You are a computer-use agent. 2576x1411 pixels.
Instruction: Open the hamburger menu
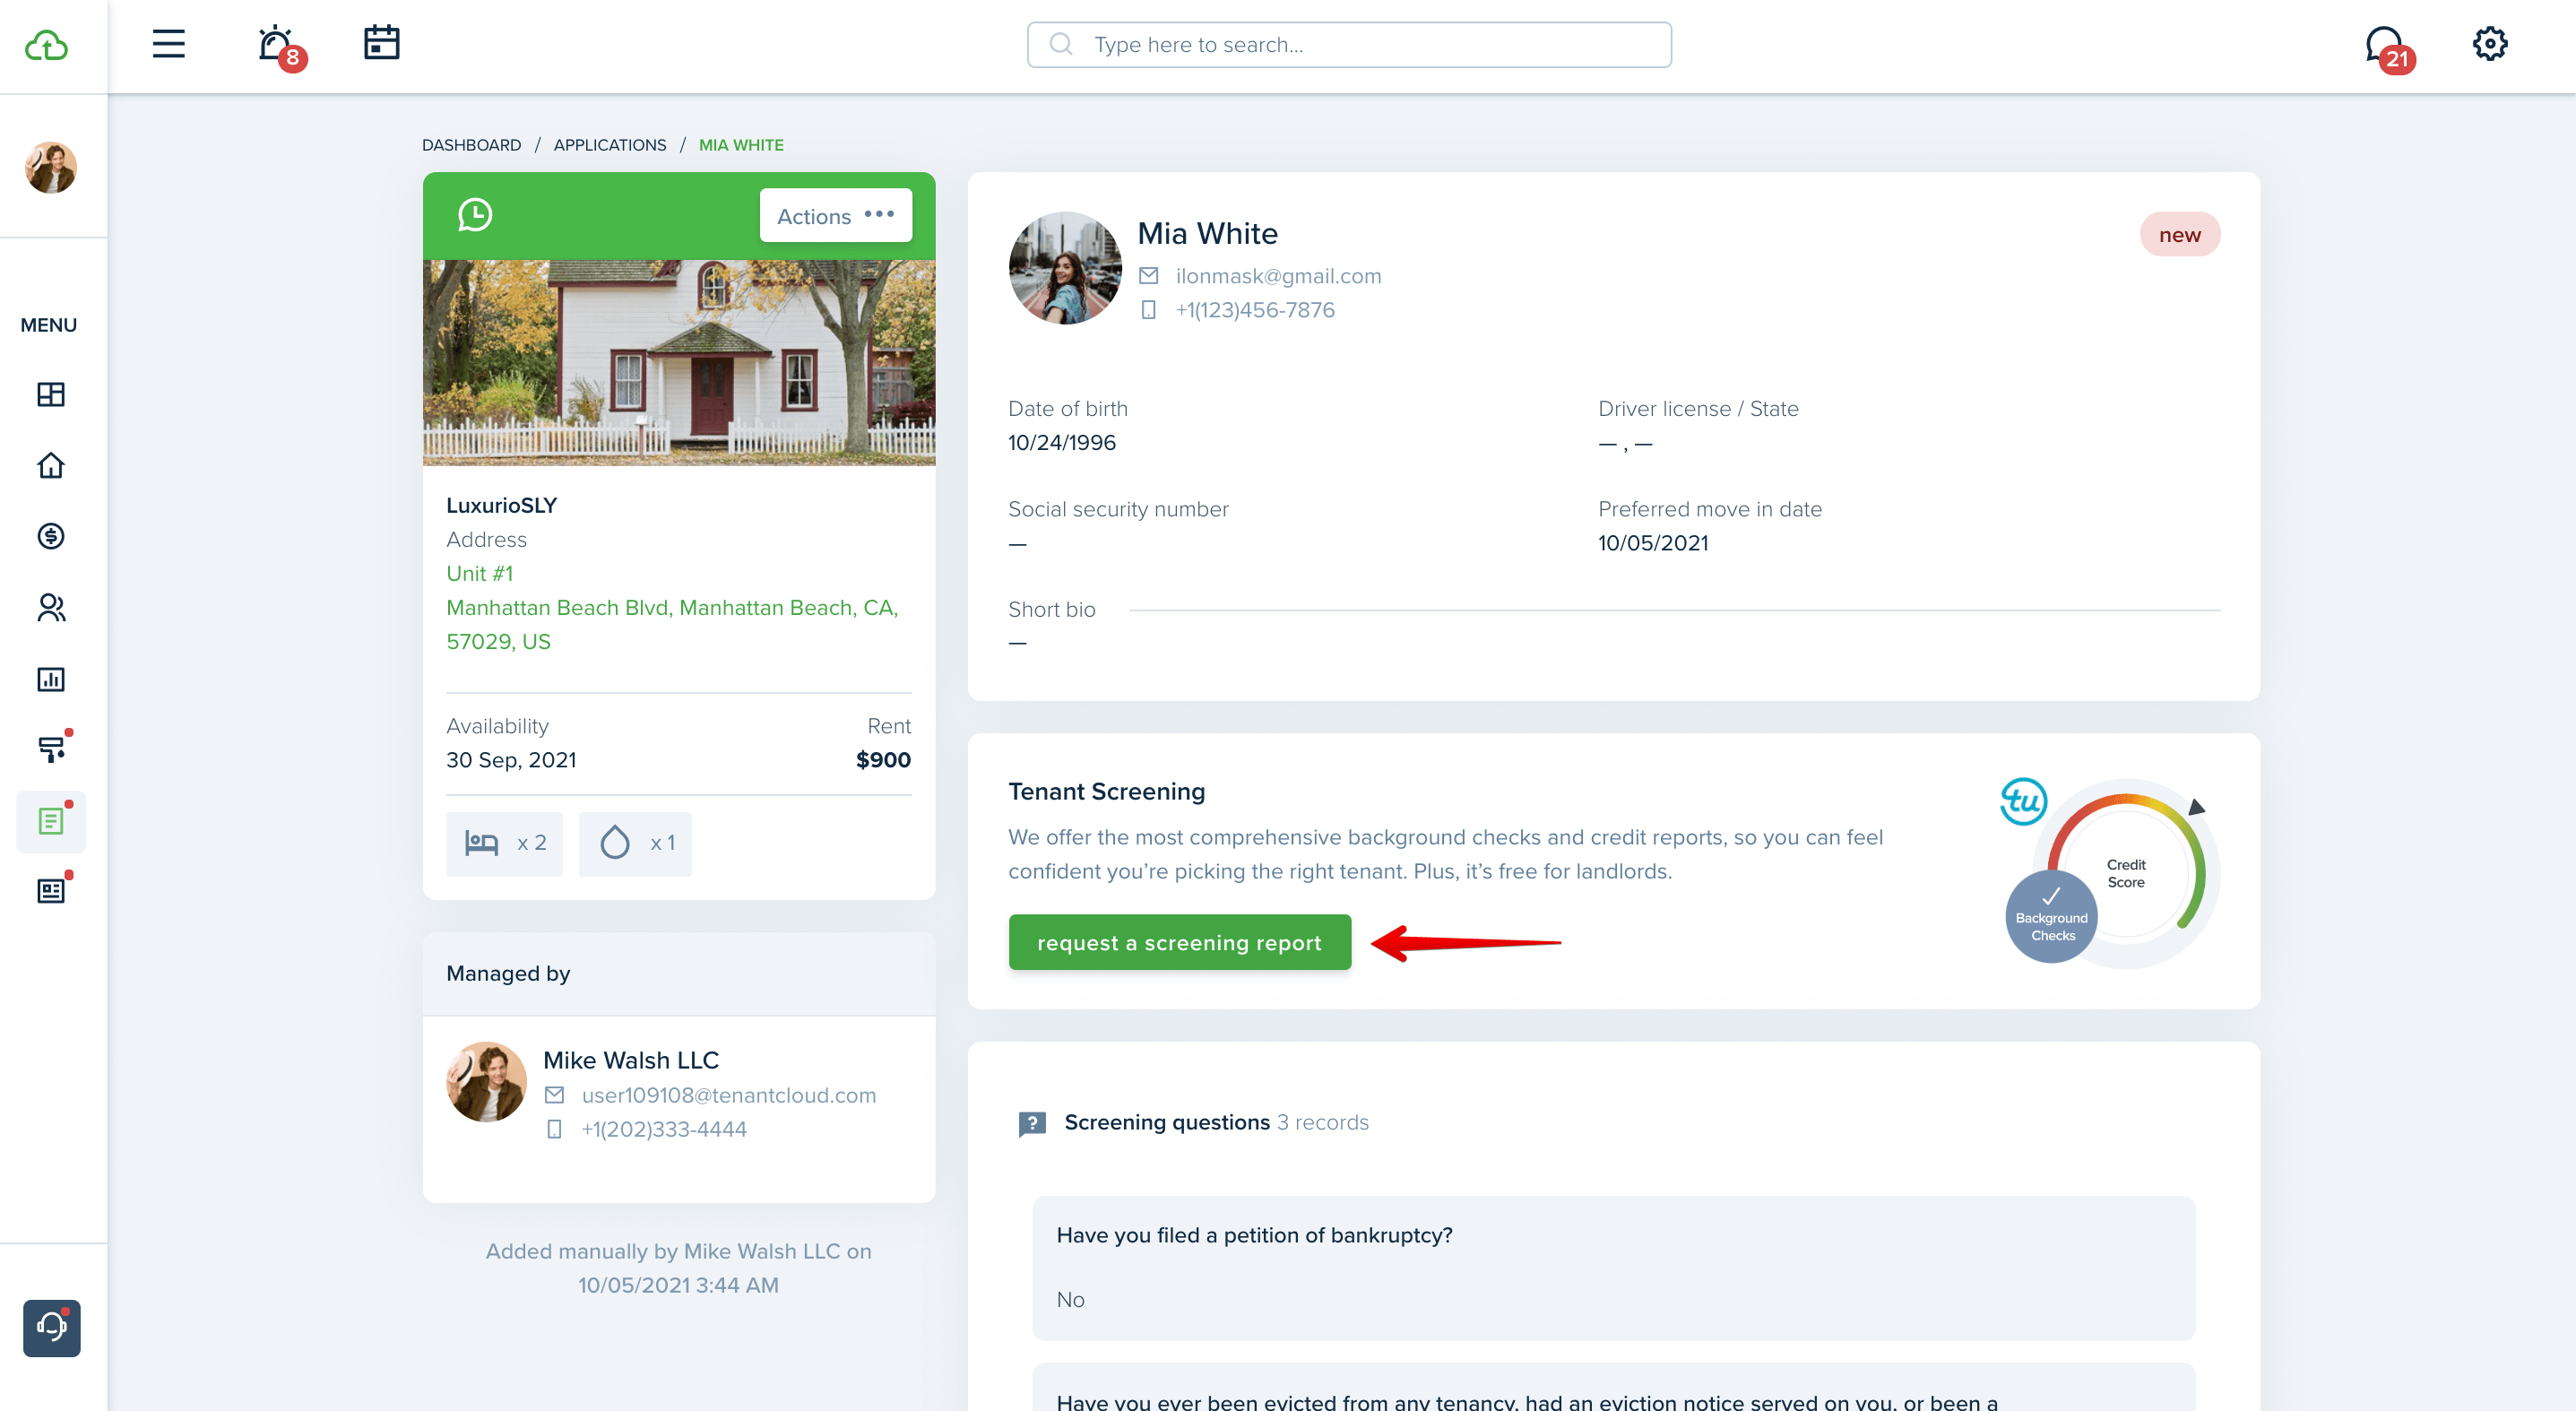pos(168,44)
